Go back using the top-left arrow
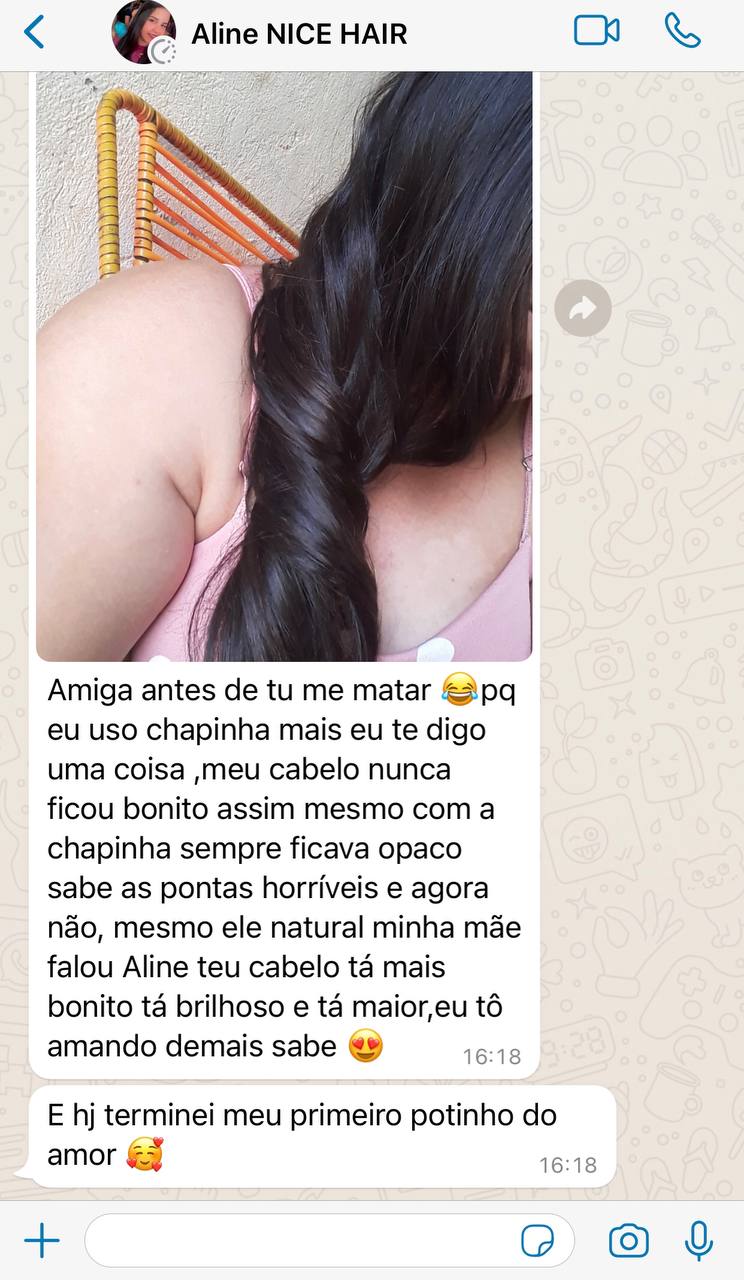 (x=34, y=32)
